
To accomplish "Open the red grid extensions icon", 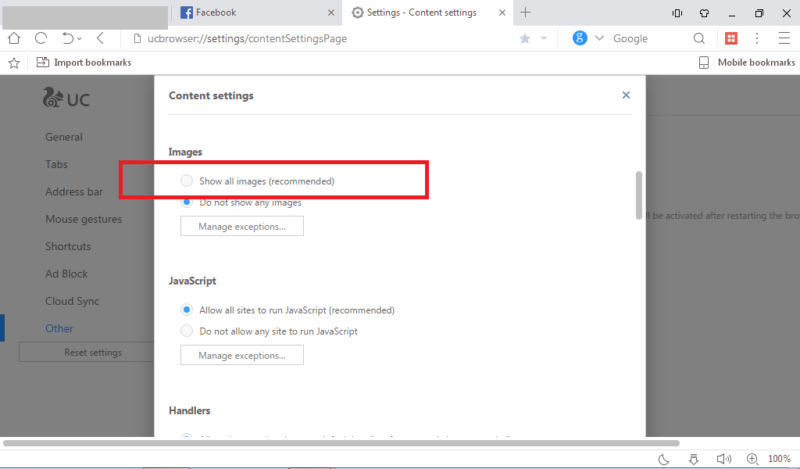I will 731,38.
